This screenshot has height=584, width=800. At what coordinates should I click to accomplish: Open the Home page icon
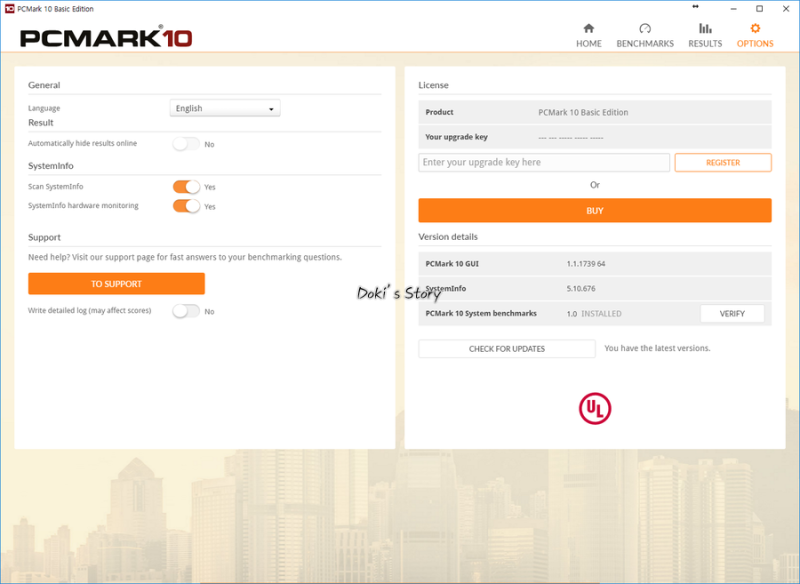[x=589, y=28]
